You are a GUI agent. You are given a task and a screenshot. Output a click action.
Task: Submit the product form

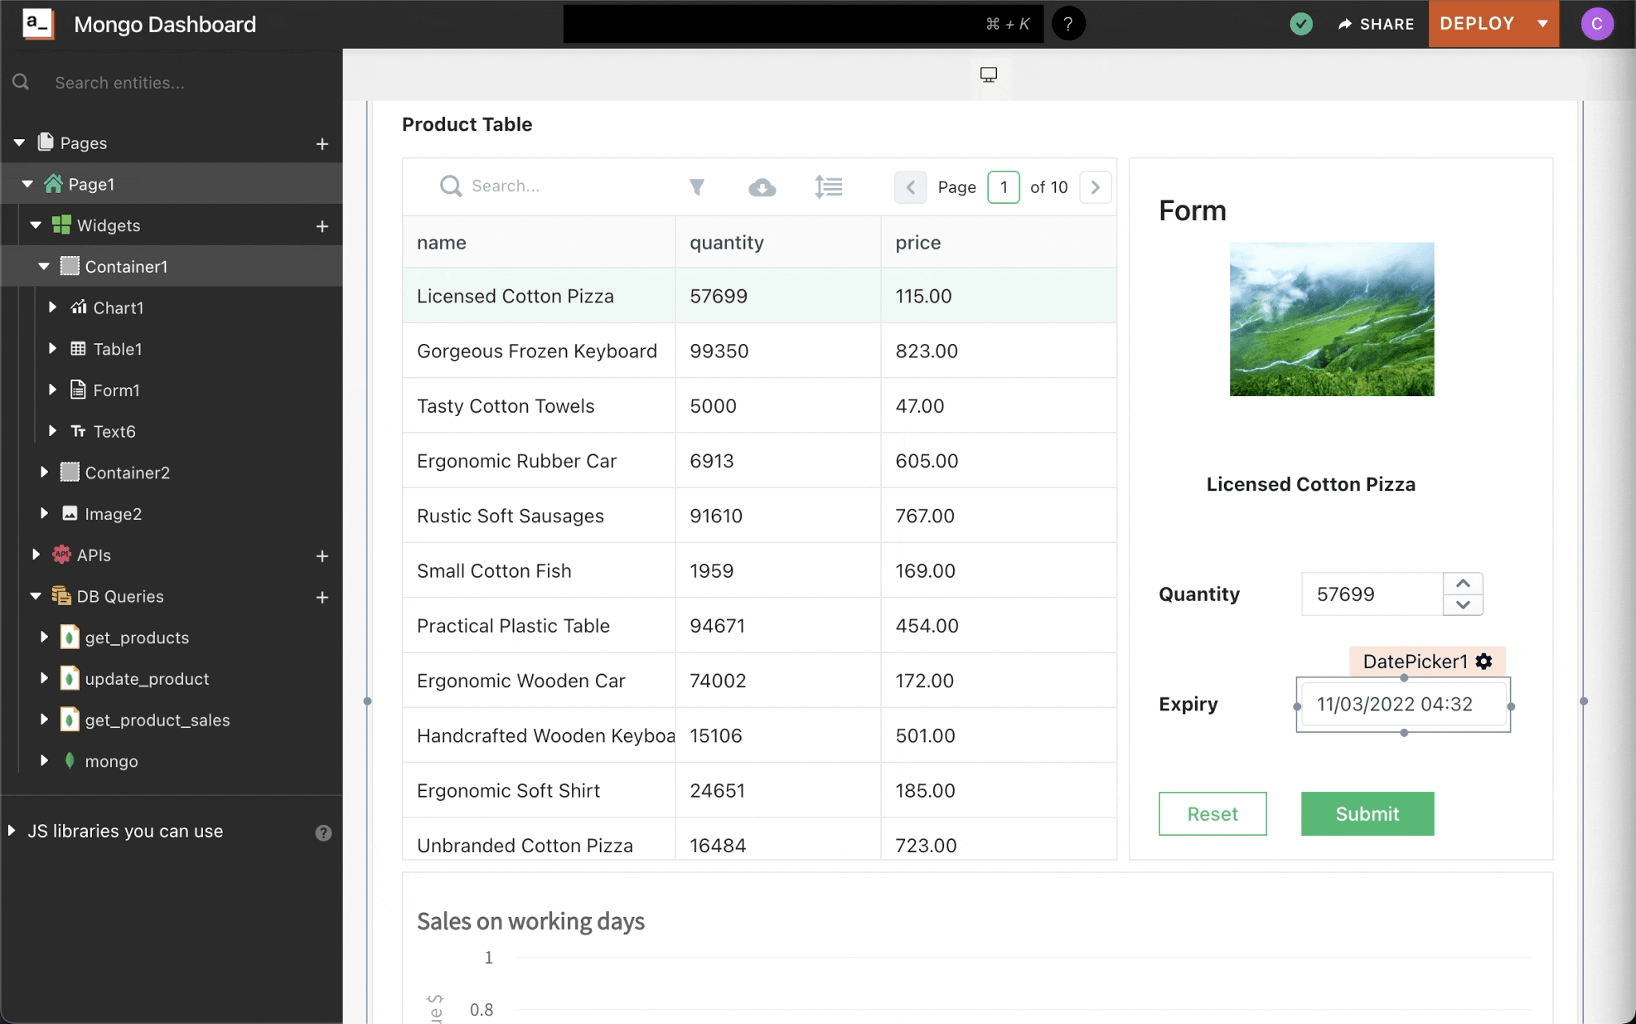1366,813
